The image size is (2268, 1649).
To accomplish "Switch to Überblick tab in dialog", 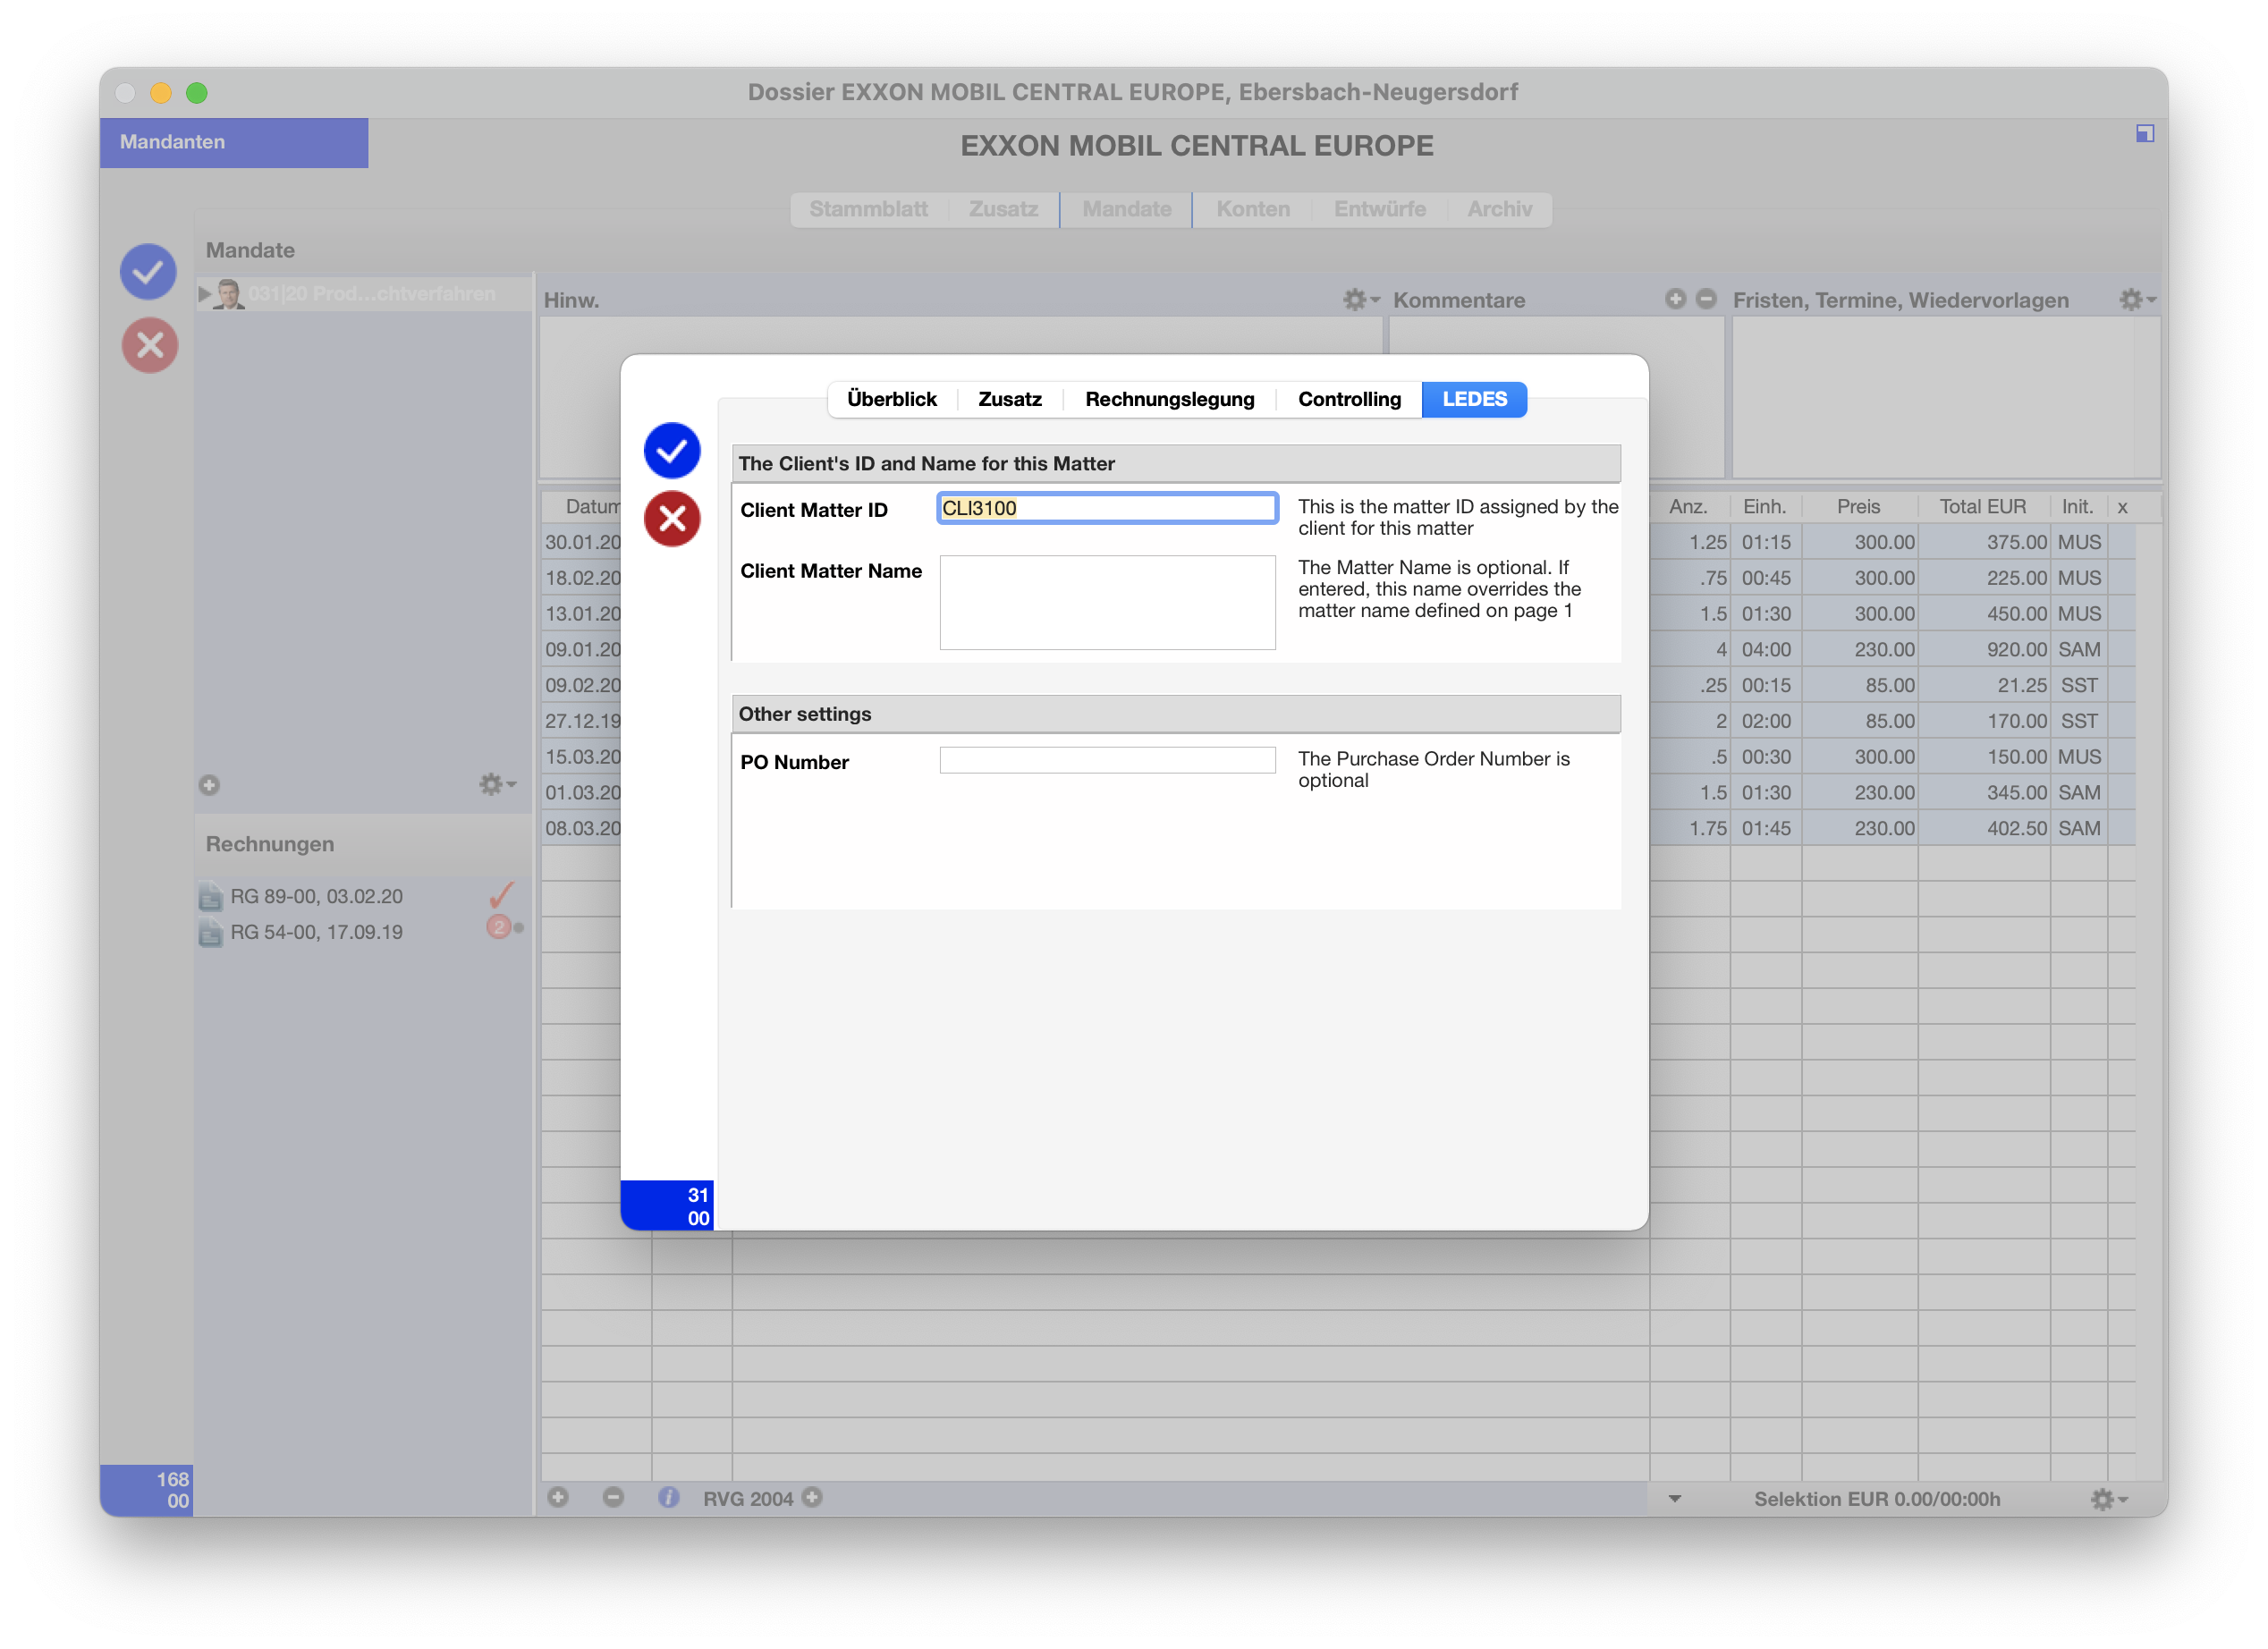I will click(x=892, y=399).
